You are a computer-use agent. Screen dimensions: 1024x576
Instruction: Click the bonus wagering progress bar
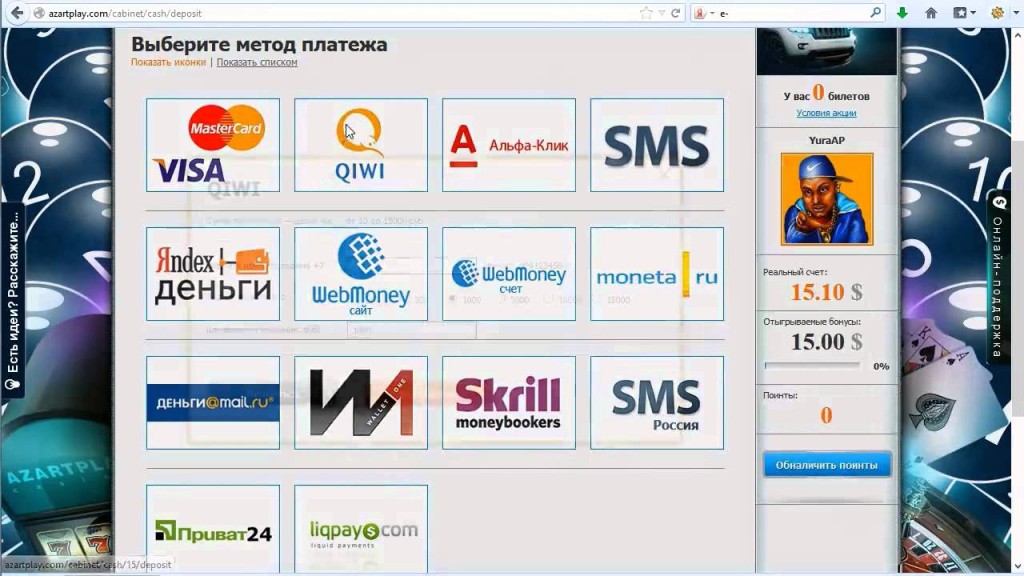(812, 366)
